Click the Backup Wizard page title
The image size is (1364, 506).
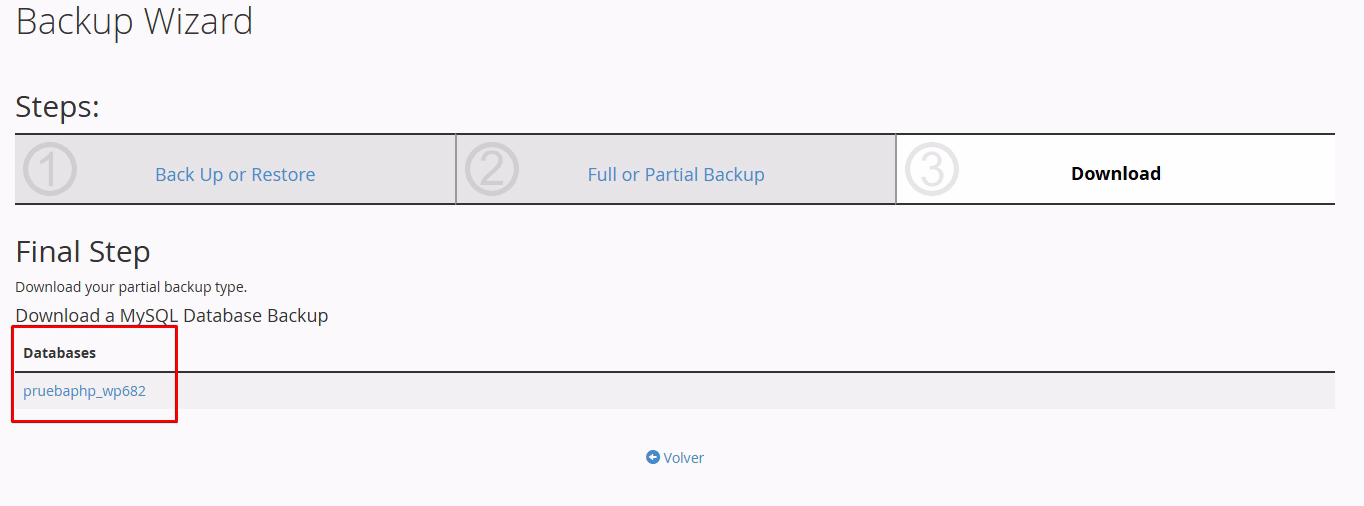coord(135,22)
